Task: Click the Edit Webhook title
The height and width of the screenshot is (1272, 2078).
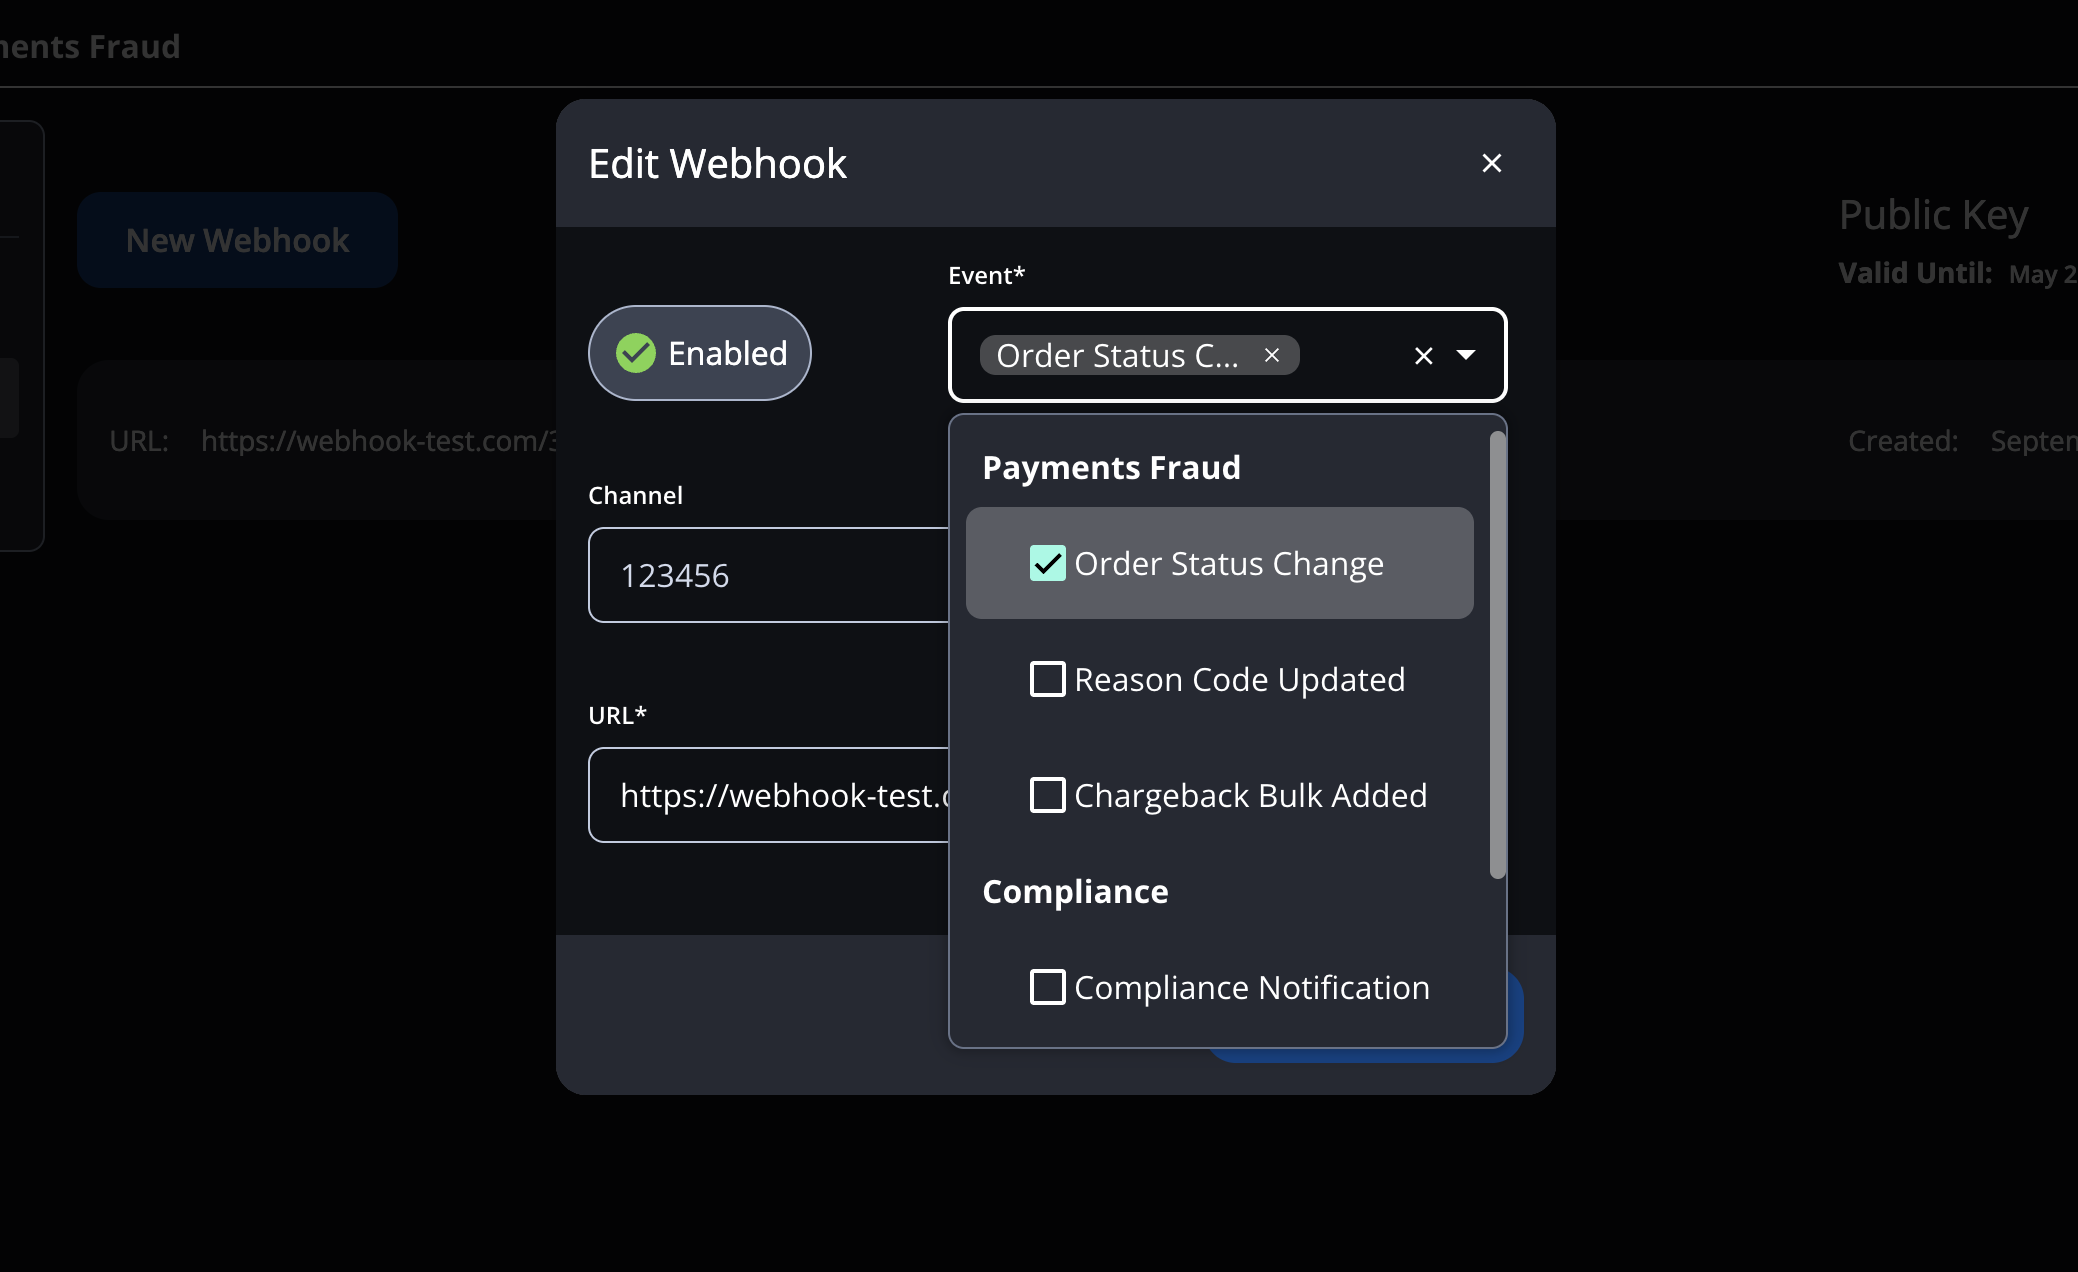Action: 717,163
